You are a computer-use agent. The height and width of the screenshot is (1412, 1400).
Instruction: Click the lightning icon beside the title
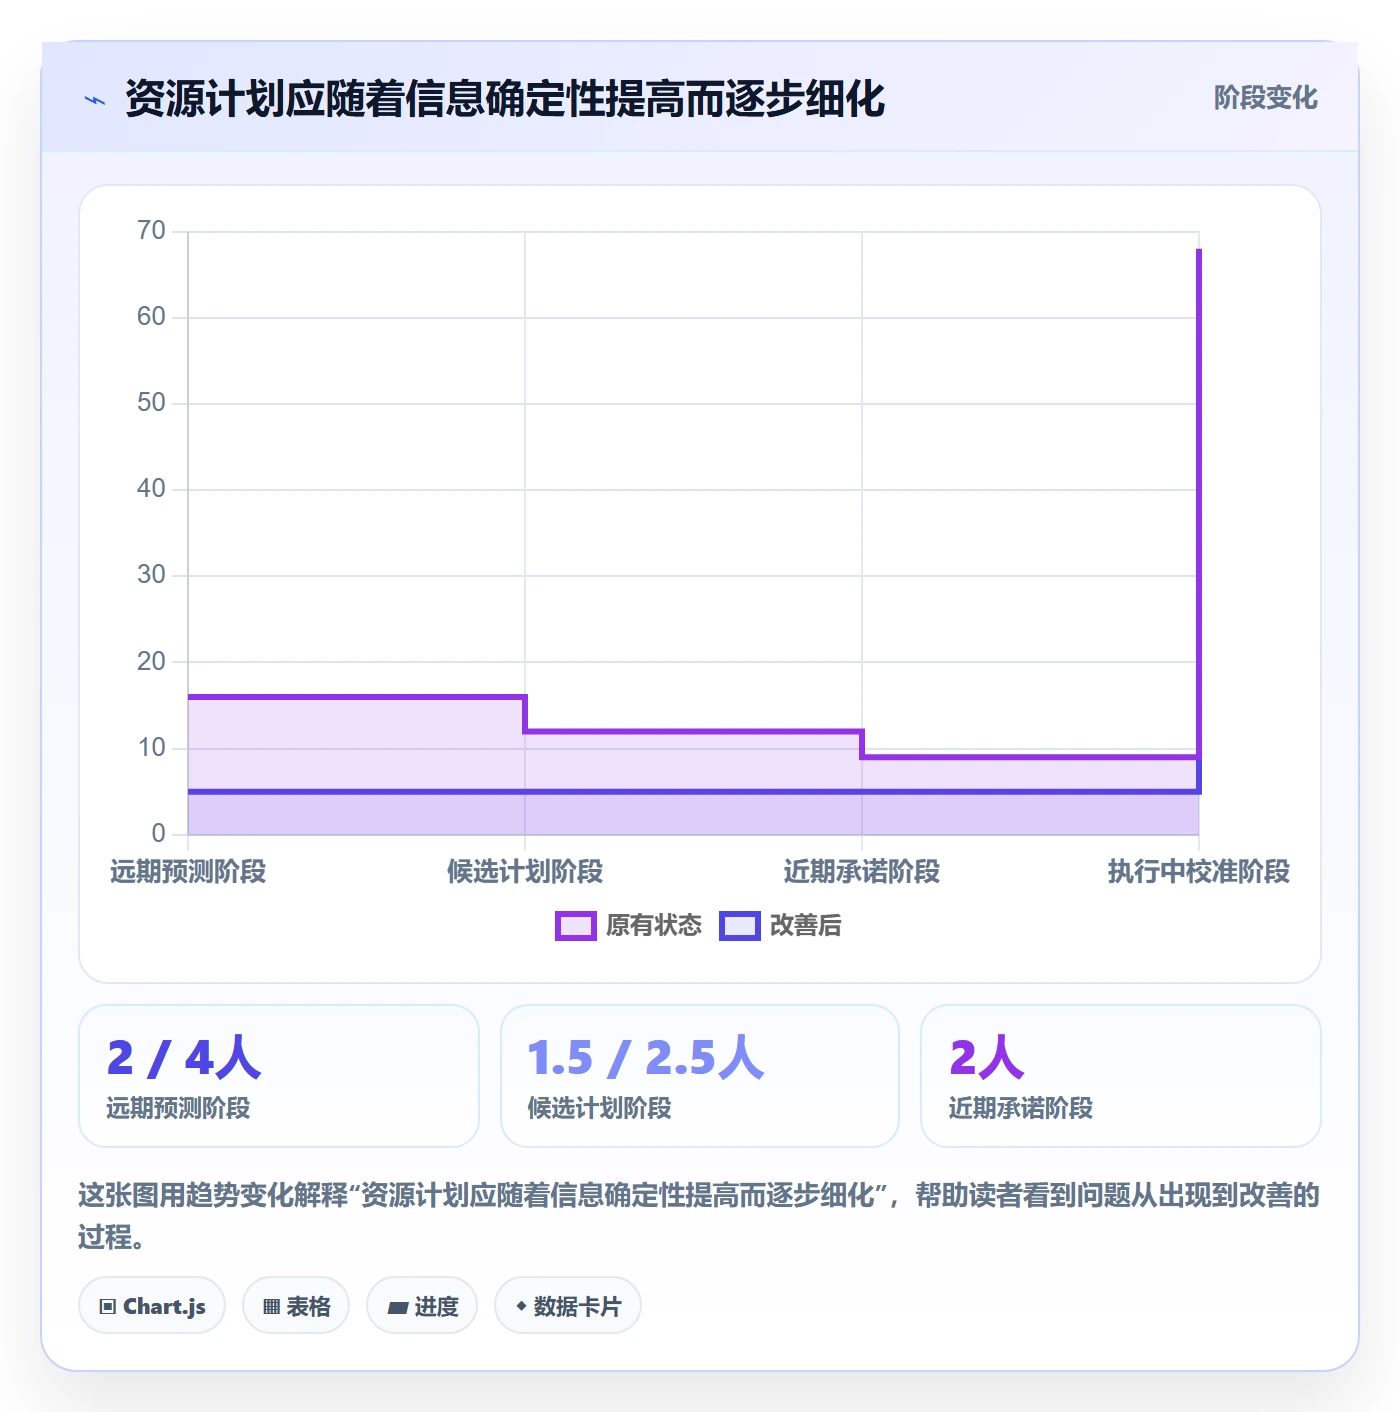(x=95, y=100)
